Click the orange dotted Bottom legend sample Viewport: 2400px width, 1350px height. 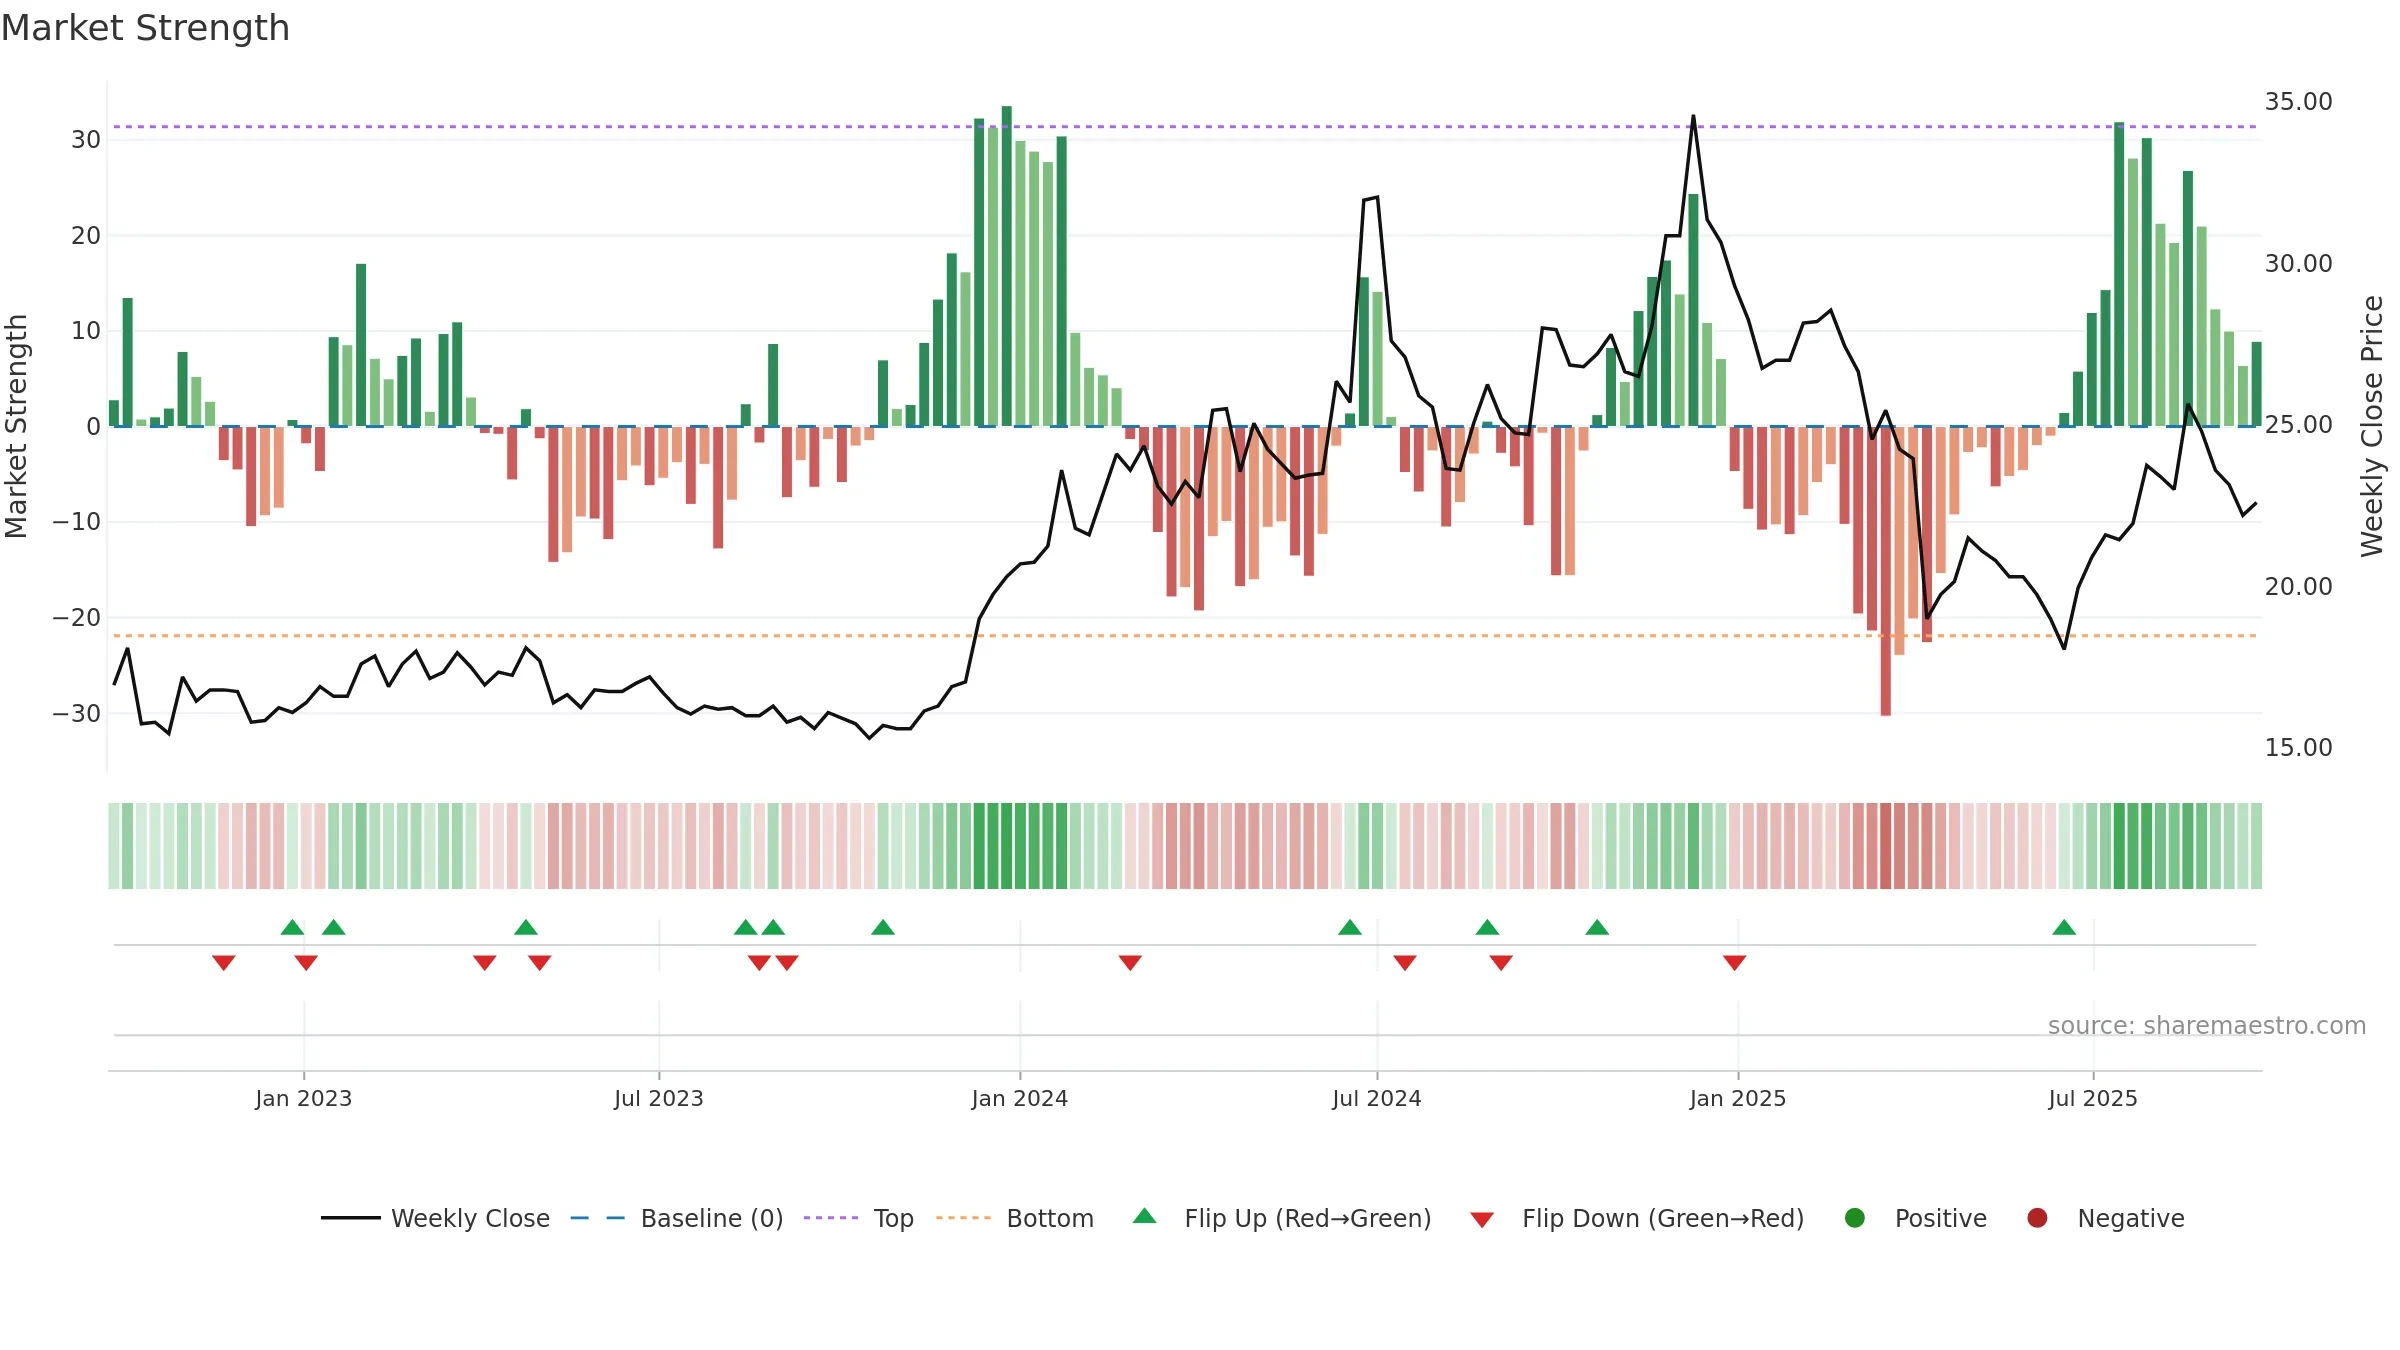coord(964,1218)
